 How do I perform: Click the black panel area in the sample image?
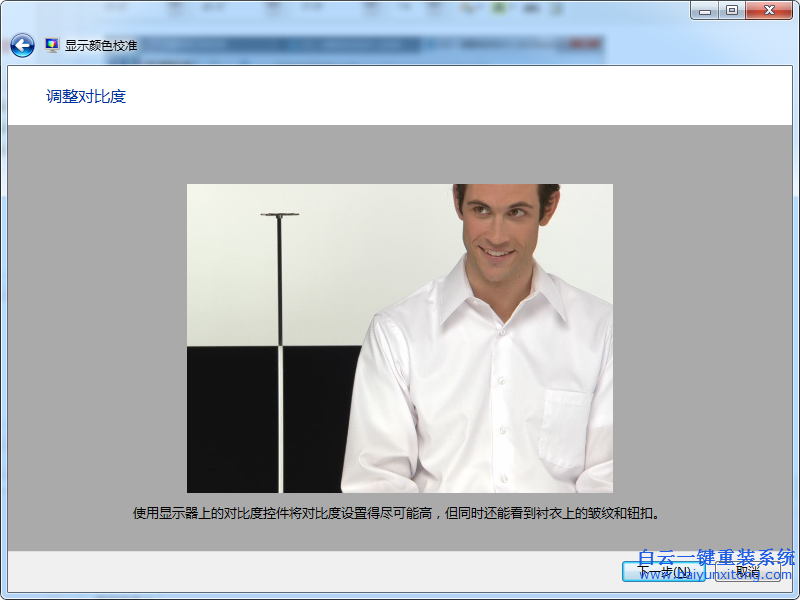tap(230, 420)
